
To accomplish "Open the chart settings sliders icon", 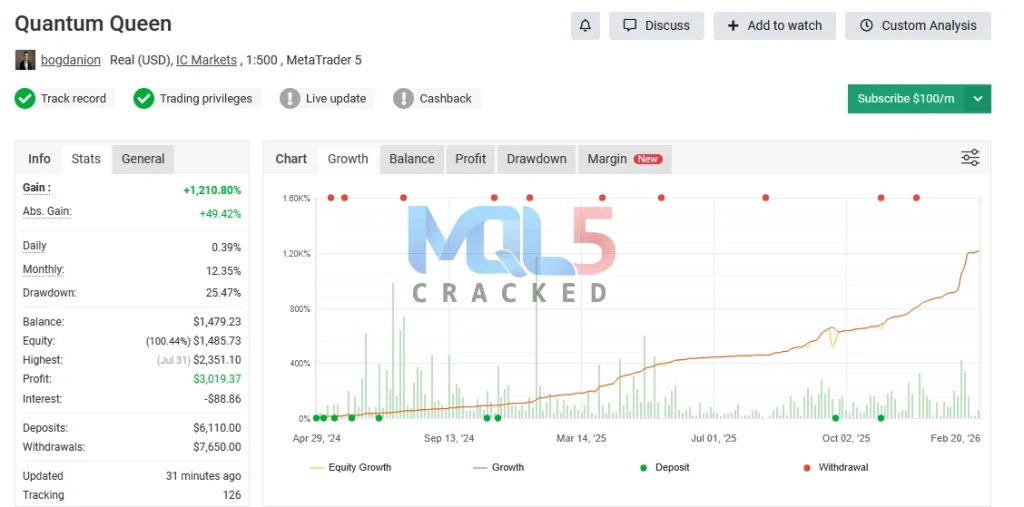I will [970, 158].
